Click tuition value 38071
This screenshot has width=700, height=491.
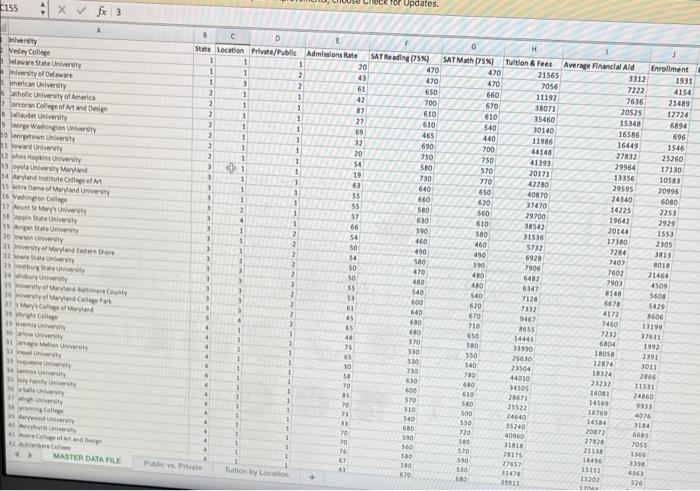pos(545,108)
